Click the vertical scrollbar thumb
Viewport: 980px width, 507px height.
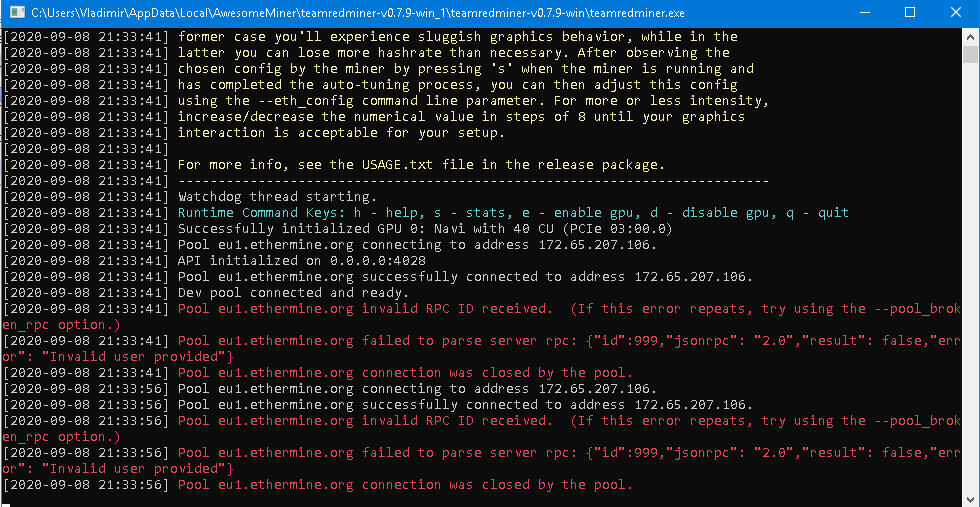(x=970, y=54)
